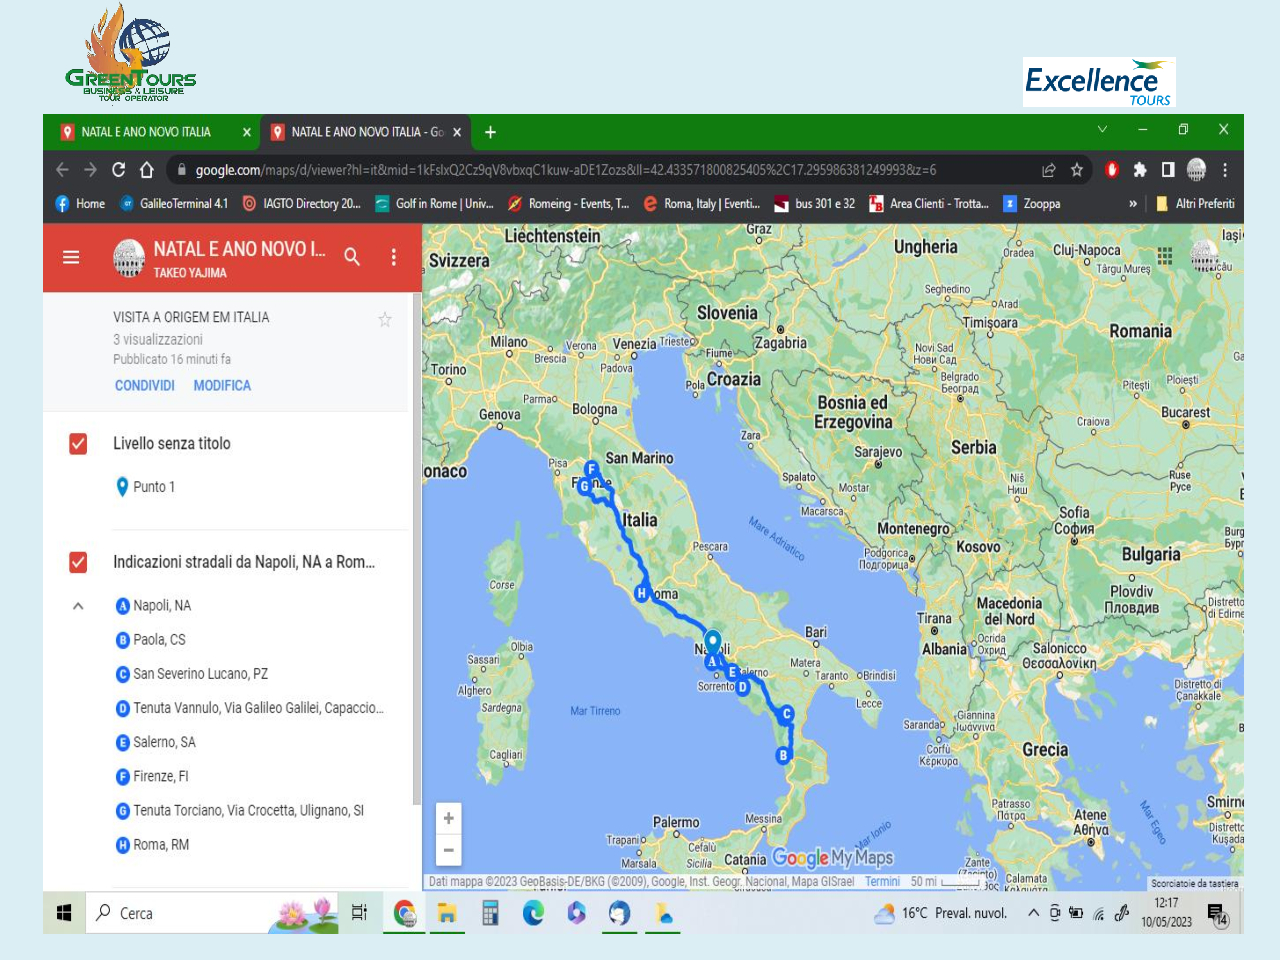Image resolution: width=1280 pixels, height=960 pixels.
Task: Click the browser home icon
Action: click(147, 170)
